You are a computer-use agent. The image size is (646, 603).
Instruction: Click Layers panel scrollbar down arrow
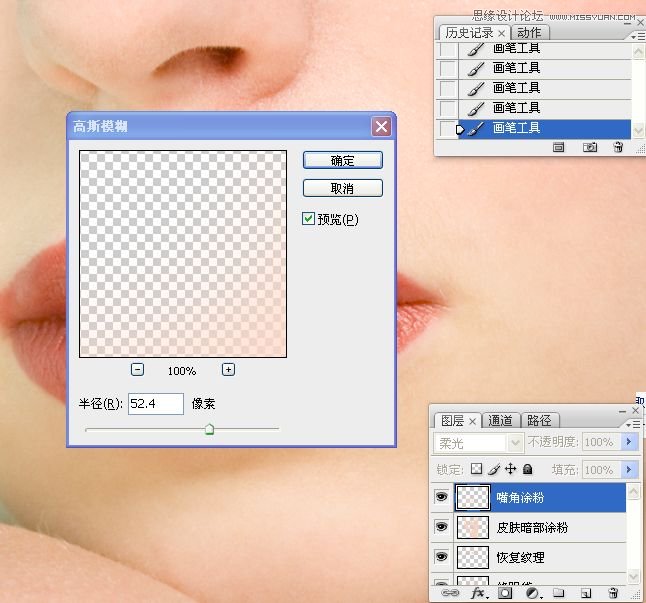point(633,576)
